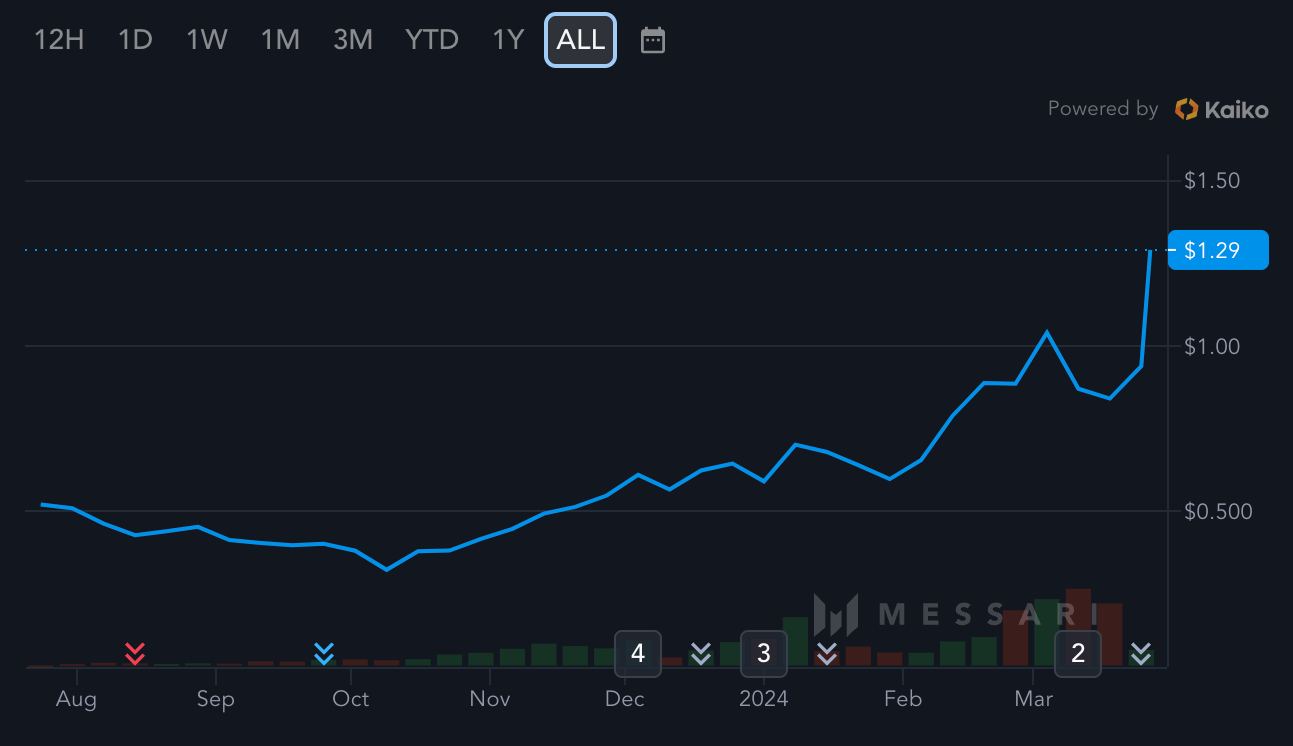Choose the YTD time range
Image resolution: width=1293 pixels, height=746 pixels.
click(432, 40)
